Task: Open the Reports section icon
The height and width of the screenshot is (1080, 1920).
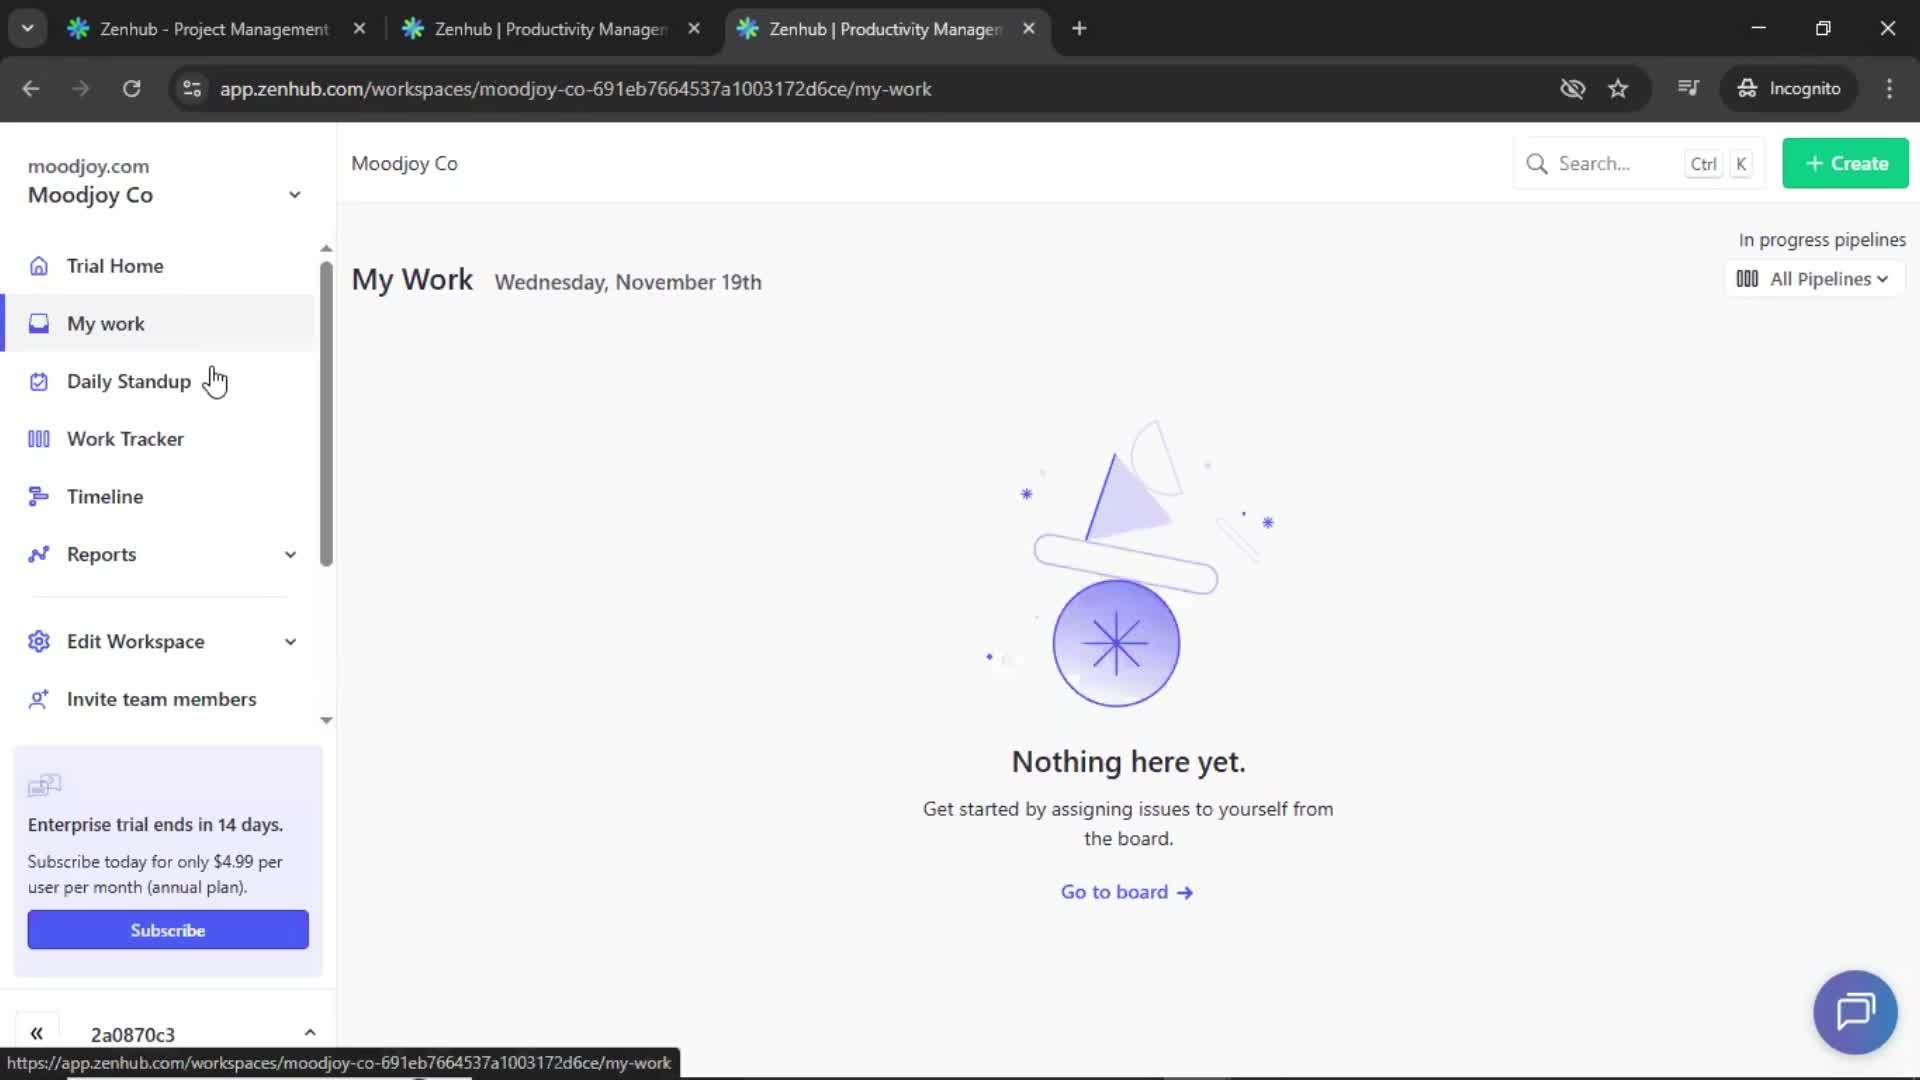Action: click(39, 554)
